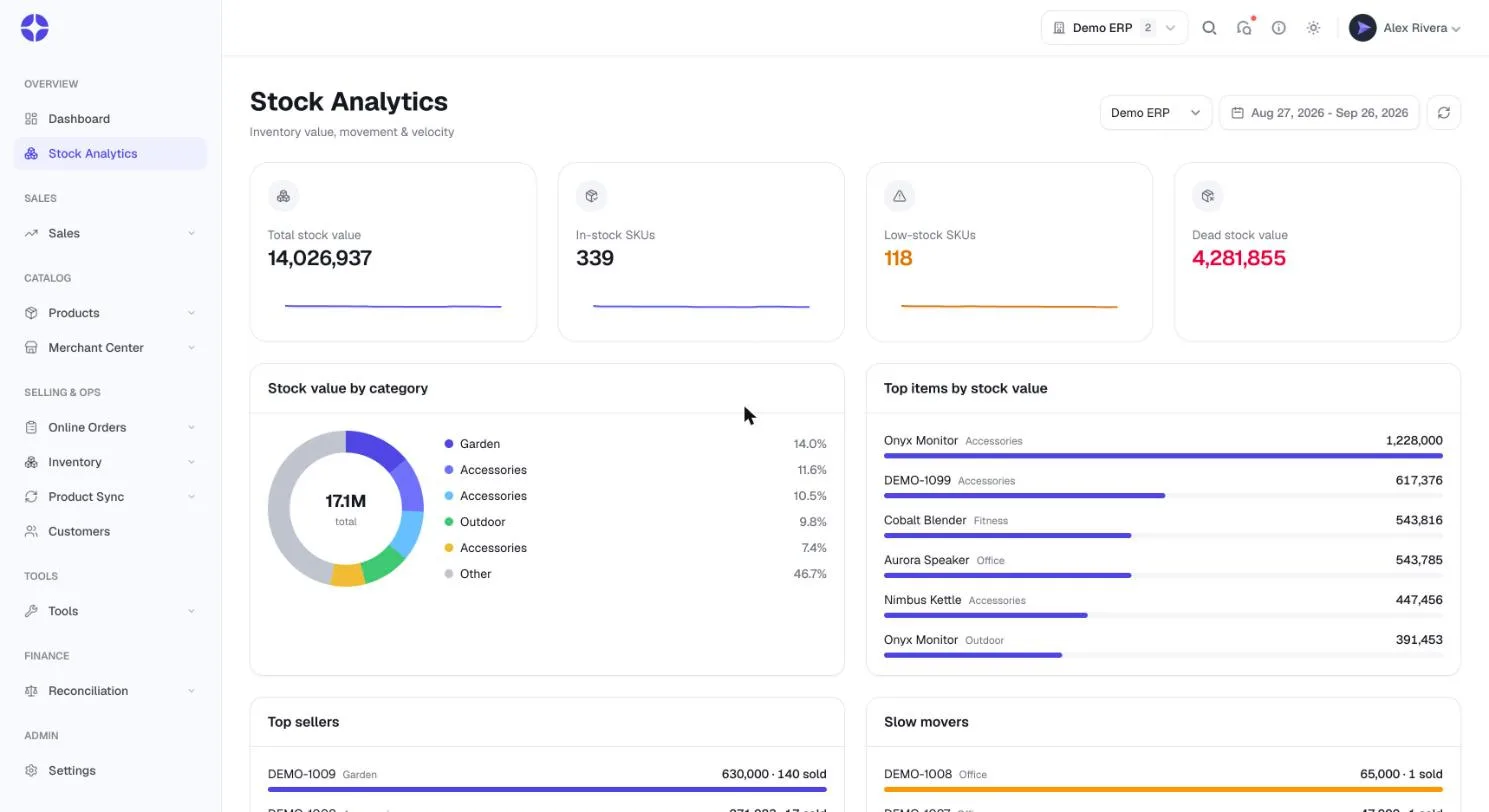Click the Onyx Monitor Accessories row
The height and width of the screenshot is (812, 1489).
click(1163, 446)
